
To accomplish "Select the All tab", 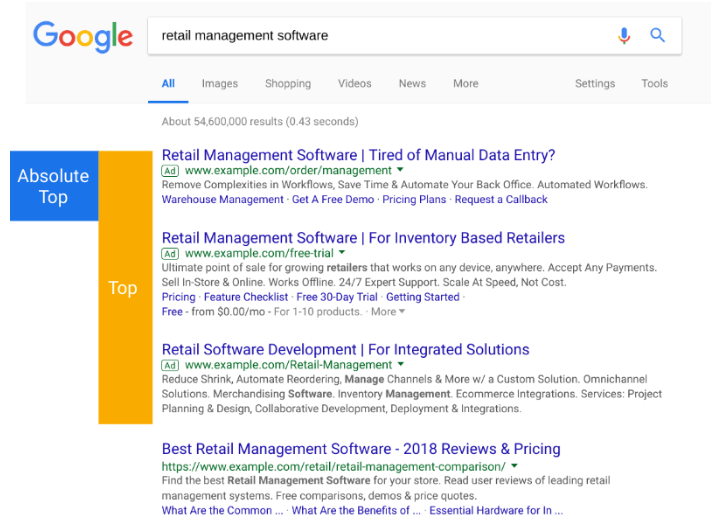I will [168, 83].
